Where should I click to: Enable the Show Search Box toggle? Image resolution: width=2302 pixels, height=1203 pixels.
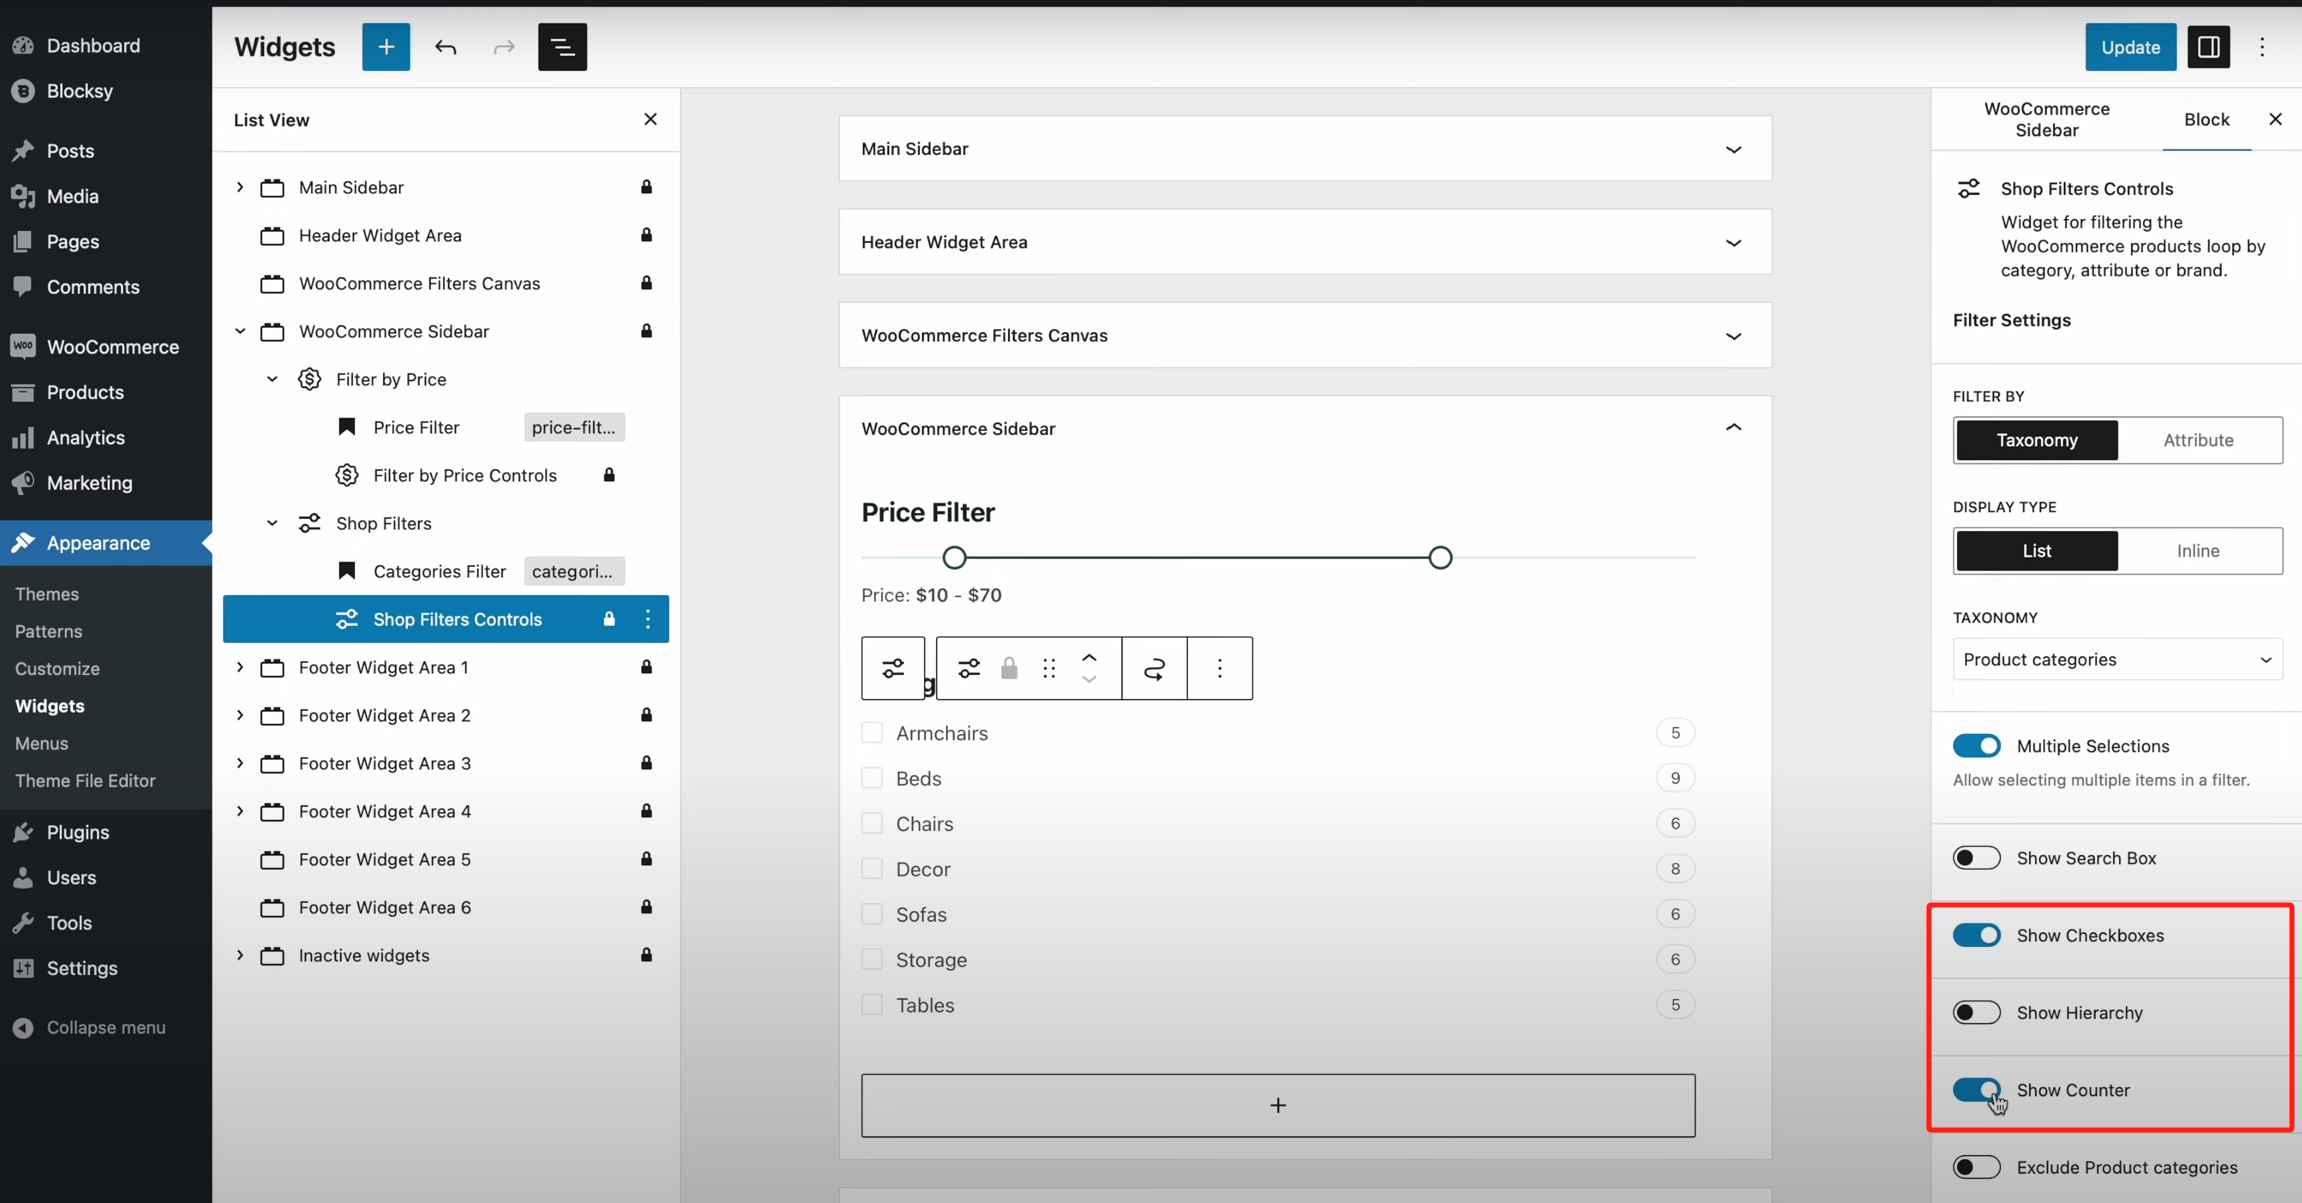(1976, 858)
